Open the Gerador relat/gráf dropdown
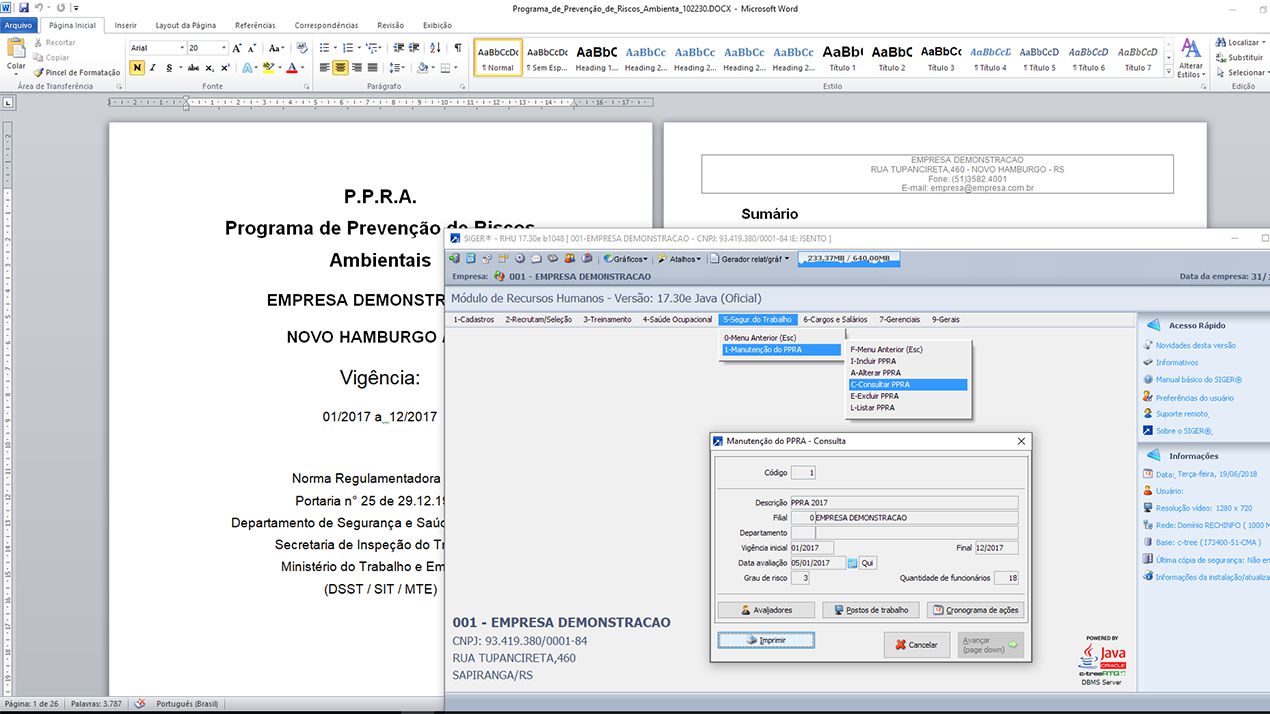The image size is (1270, 714). coord(750,259)
